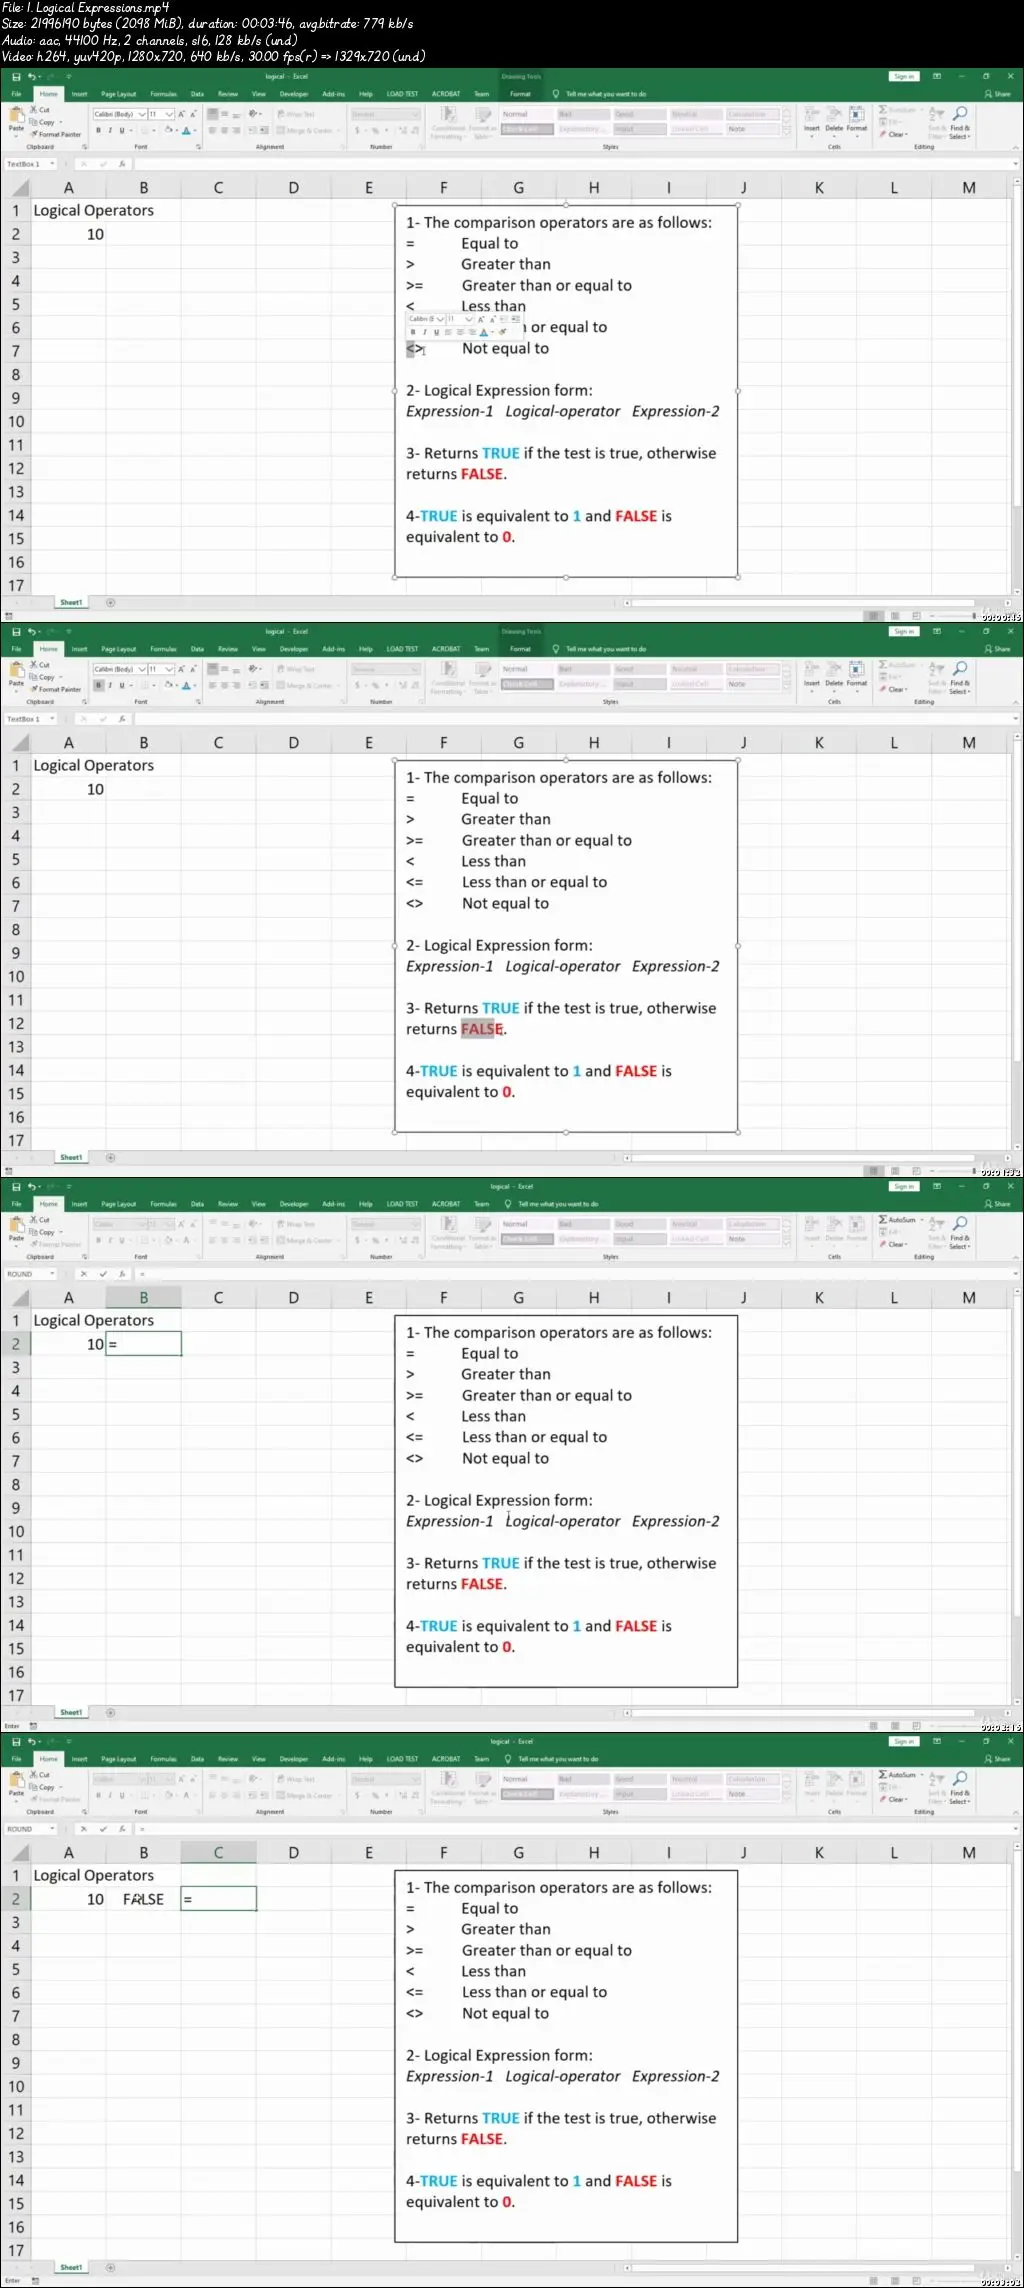The image size is (1024, 2288).
Task: Click the Copy icon in the second frame's ribbon
Action: click(x=33, y=677)
